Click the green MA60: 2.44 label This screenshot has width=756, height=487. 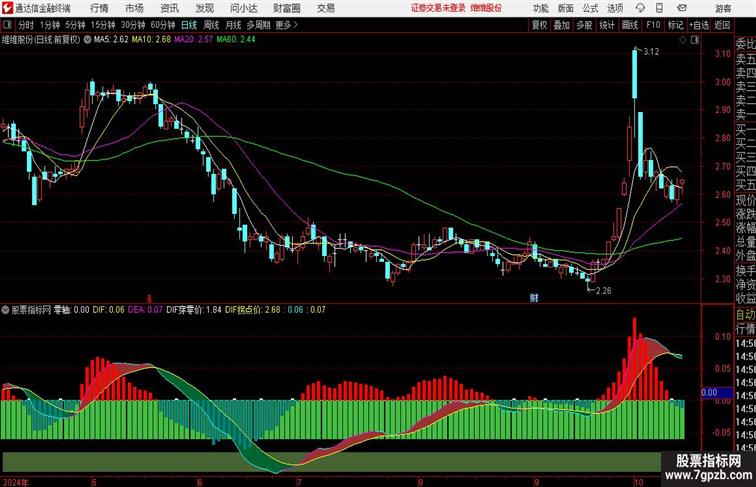[x=236, y=40]
